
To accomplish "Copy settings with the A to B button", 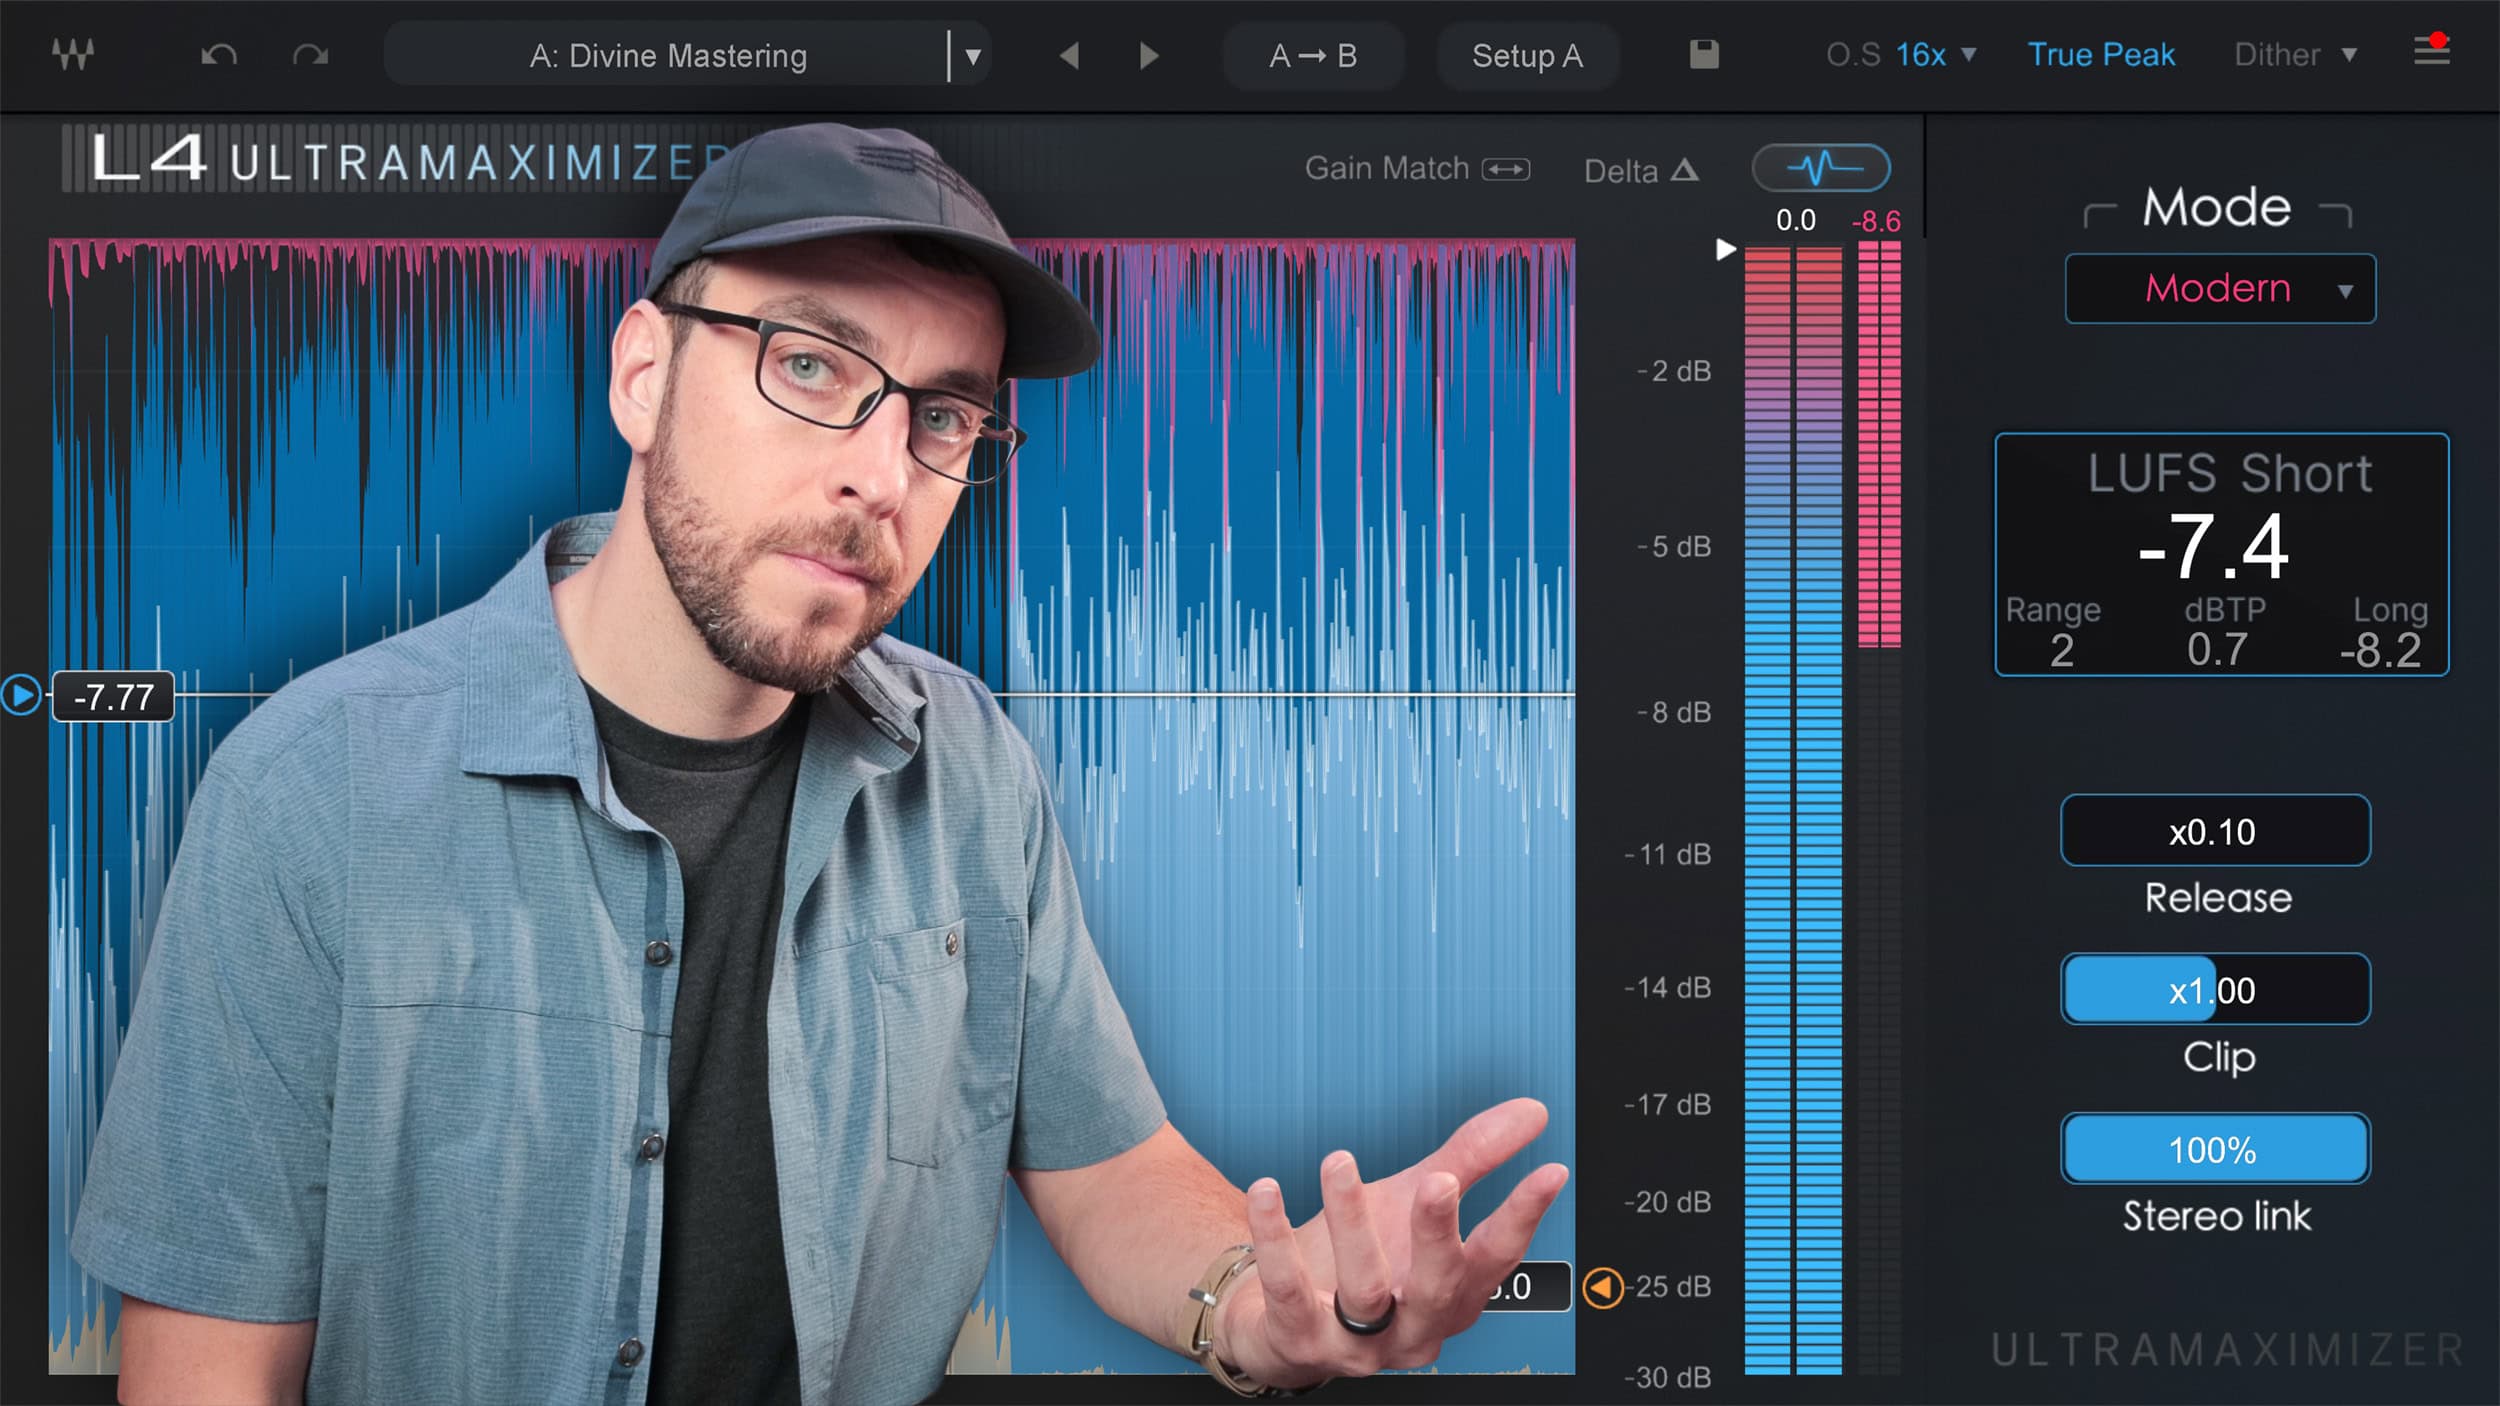I will coord(1315,56).
